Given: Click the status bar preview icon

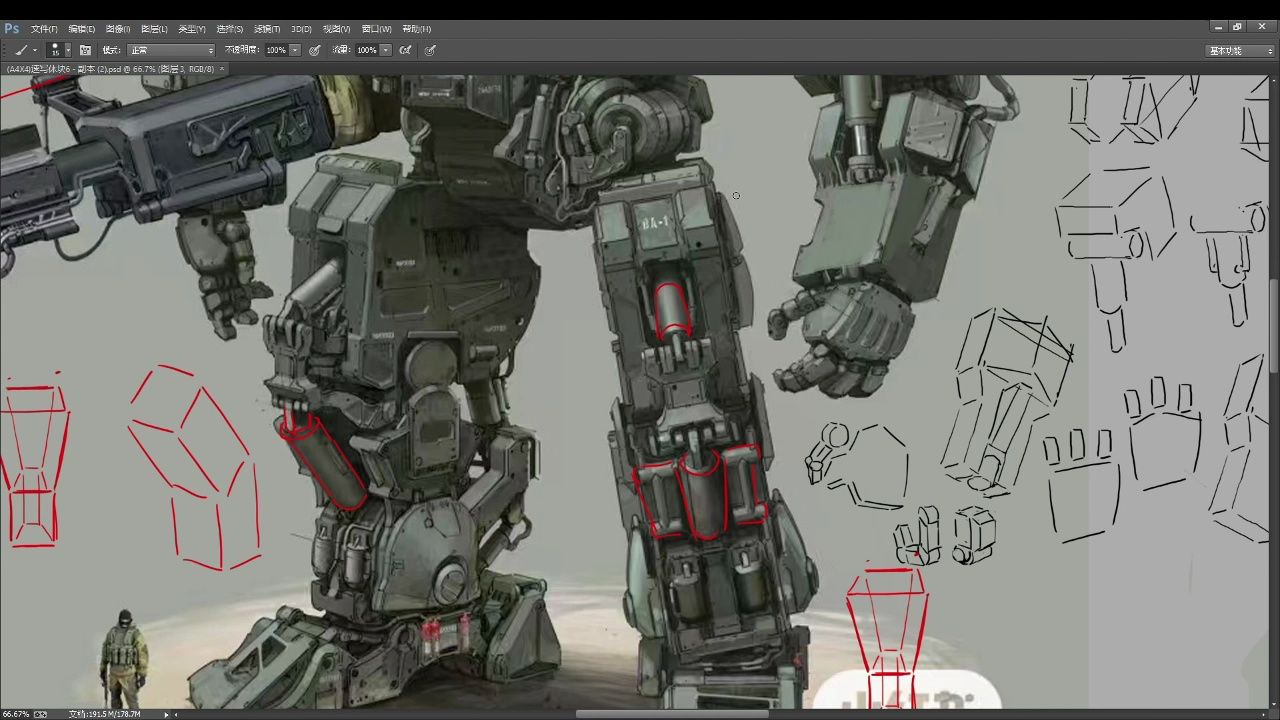Looking at the screenshot, I should [x=41, y=714].
